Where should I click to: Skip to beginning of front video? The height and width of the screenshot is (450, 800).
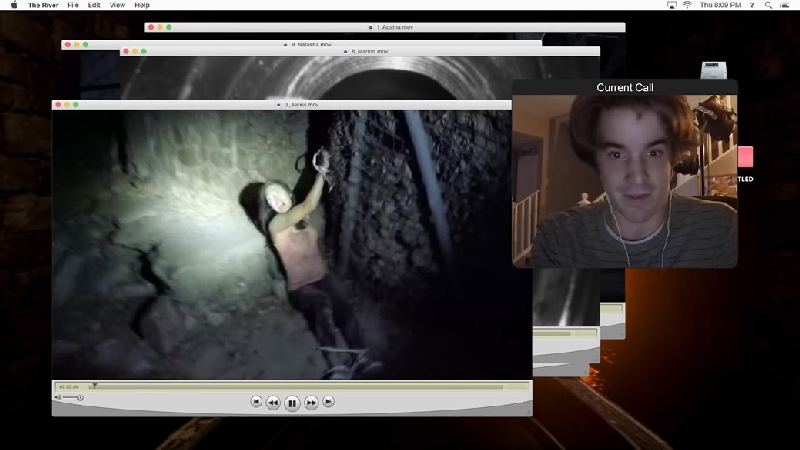click(x=256, y=402)
